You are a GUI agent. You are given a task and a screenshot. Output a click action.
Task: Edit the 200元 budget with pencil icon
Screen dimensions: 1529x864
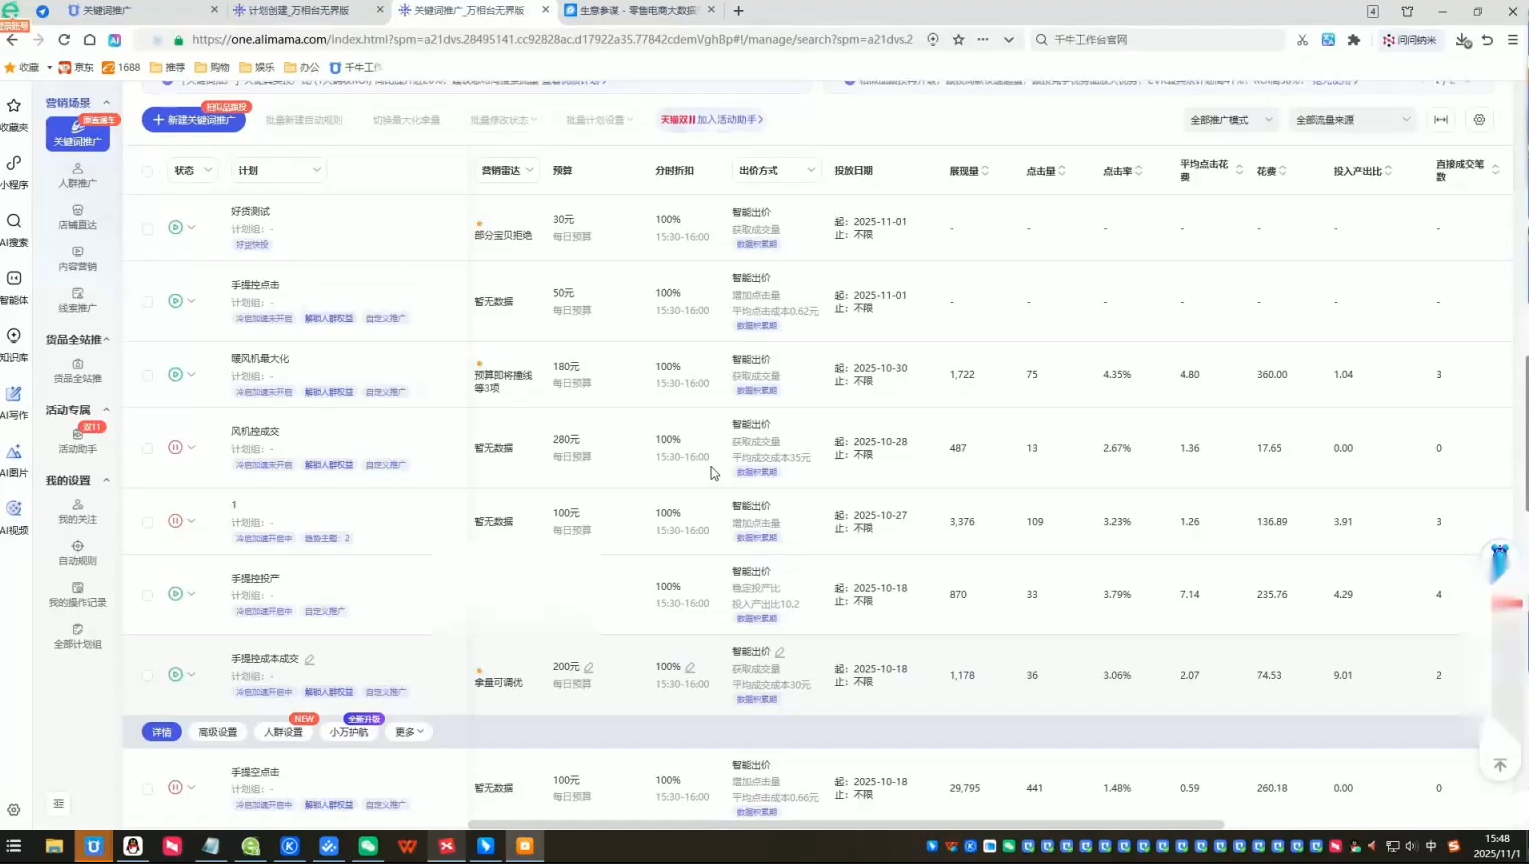589,667
